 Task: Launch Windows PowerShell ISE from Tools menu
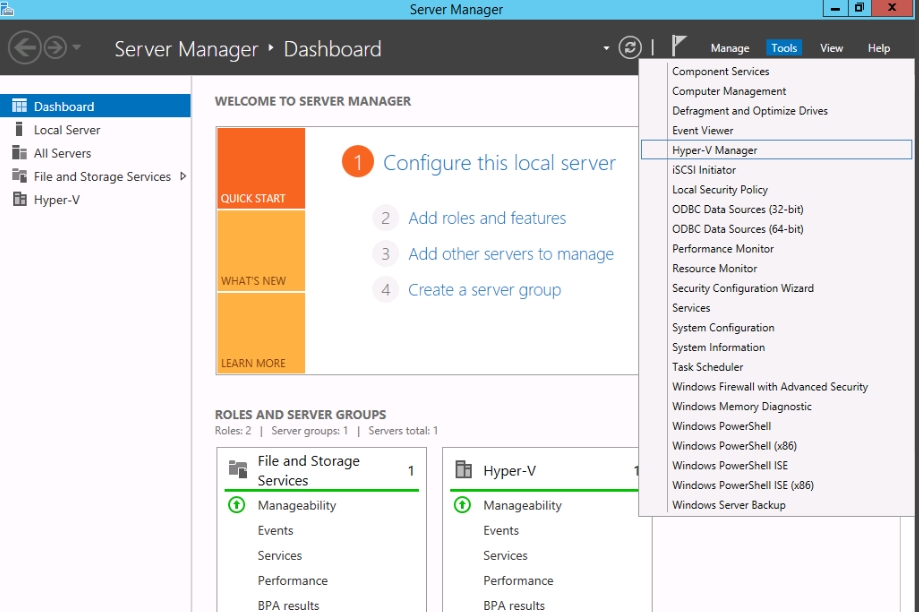coord(729,465)
